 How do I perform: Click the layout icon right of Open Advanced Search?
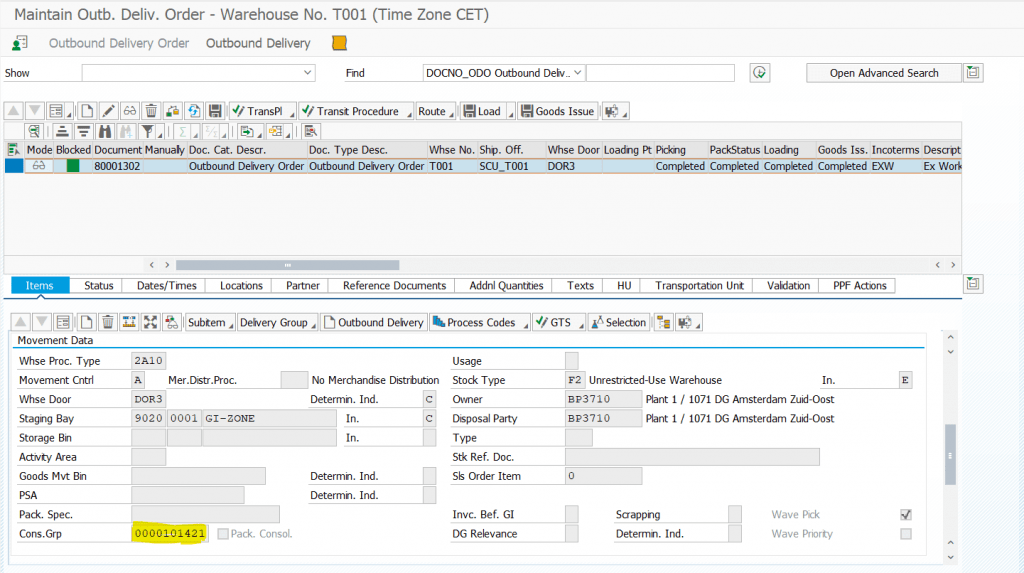click(973, 73)
